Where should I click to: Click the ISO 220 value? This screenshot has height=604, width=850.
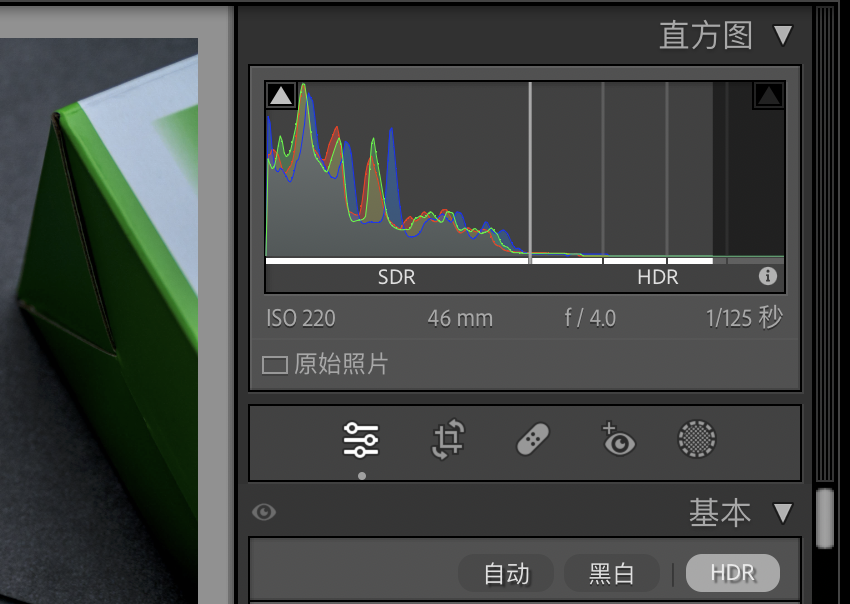coord(301,318)
